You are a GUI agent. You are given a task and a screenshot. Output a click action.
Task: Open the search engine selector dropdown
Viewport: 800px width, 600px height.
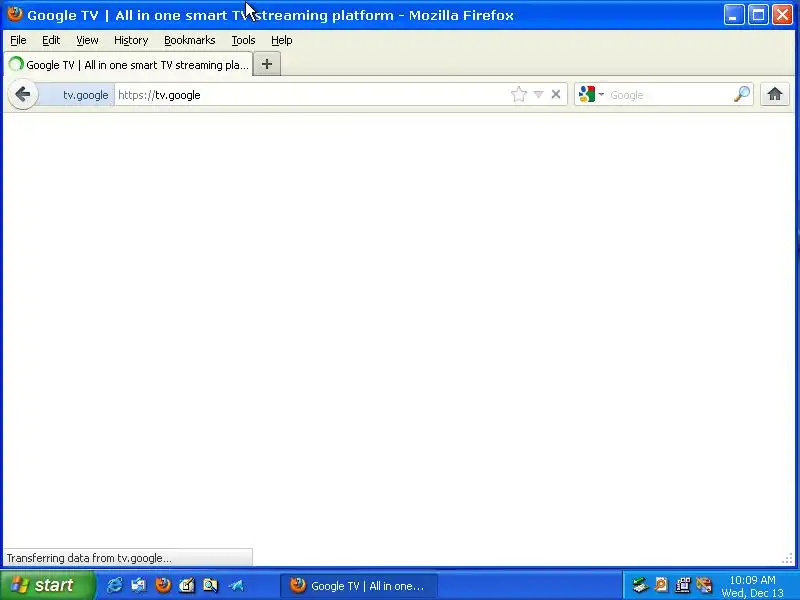pos(592,94)
